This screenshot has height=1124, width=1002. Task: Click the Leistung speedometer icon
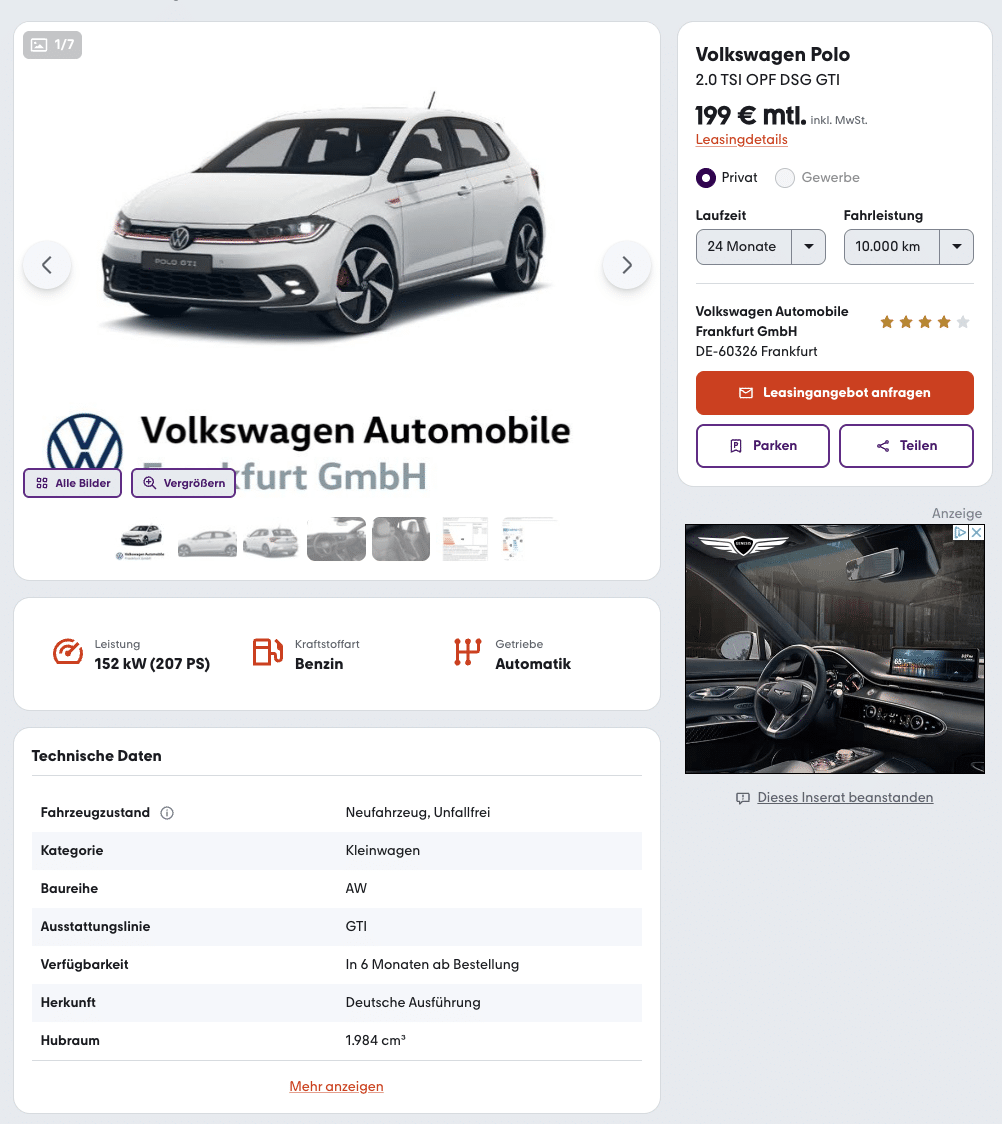coord(68,652)
